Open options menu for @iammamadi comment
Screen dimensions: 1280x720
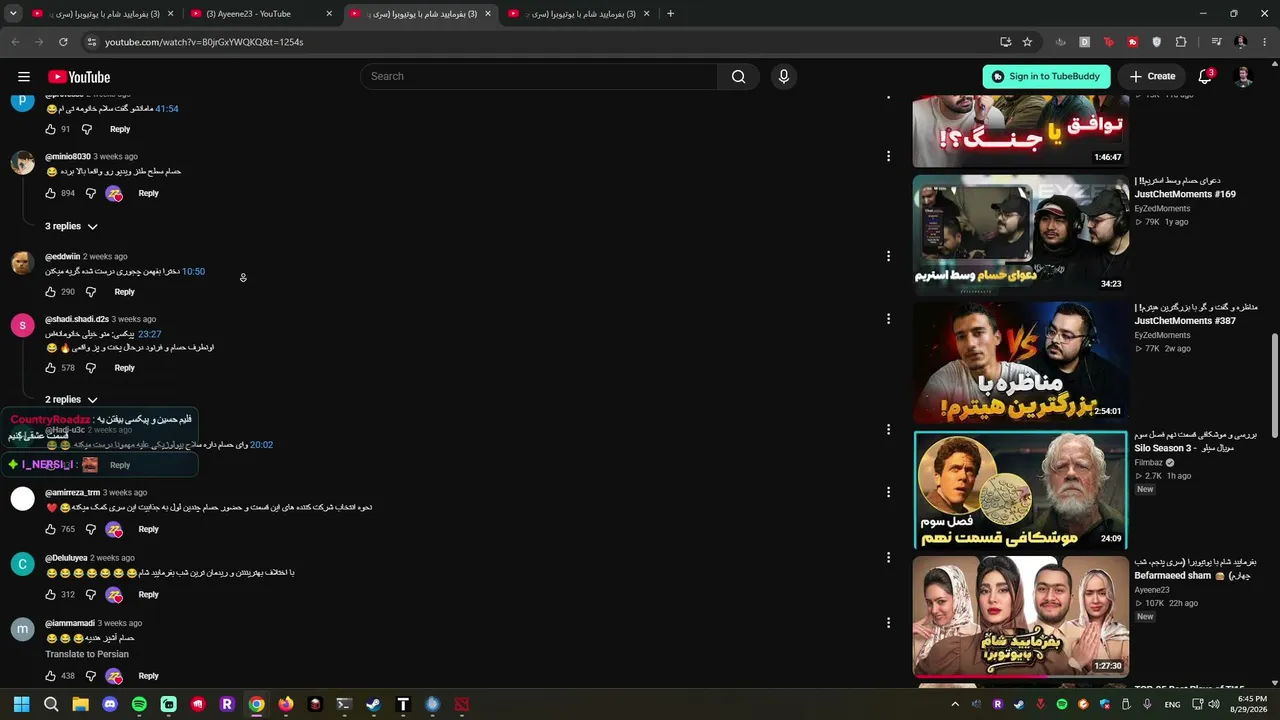888,623
